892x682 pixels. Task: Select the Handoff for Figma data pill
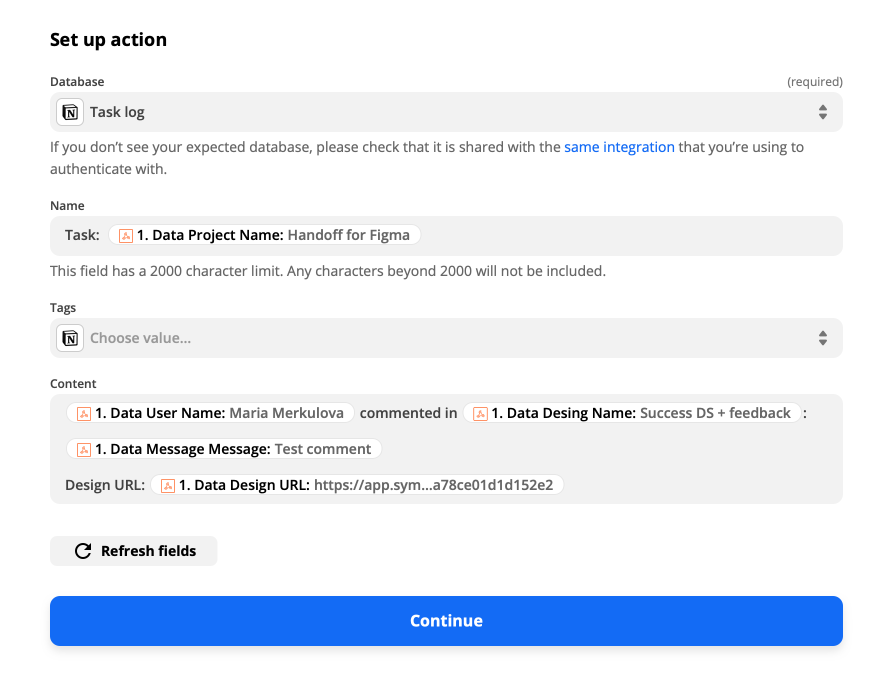click(265, 235)
